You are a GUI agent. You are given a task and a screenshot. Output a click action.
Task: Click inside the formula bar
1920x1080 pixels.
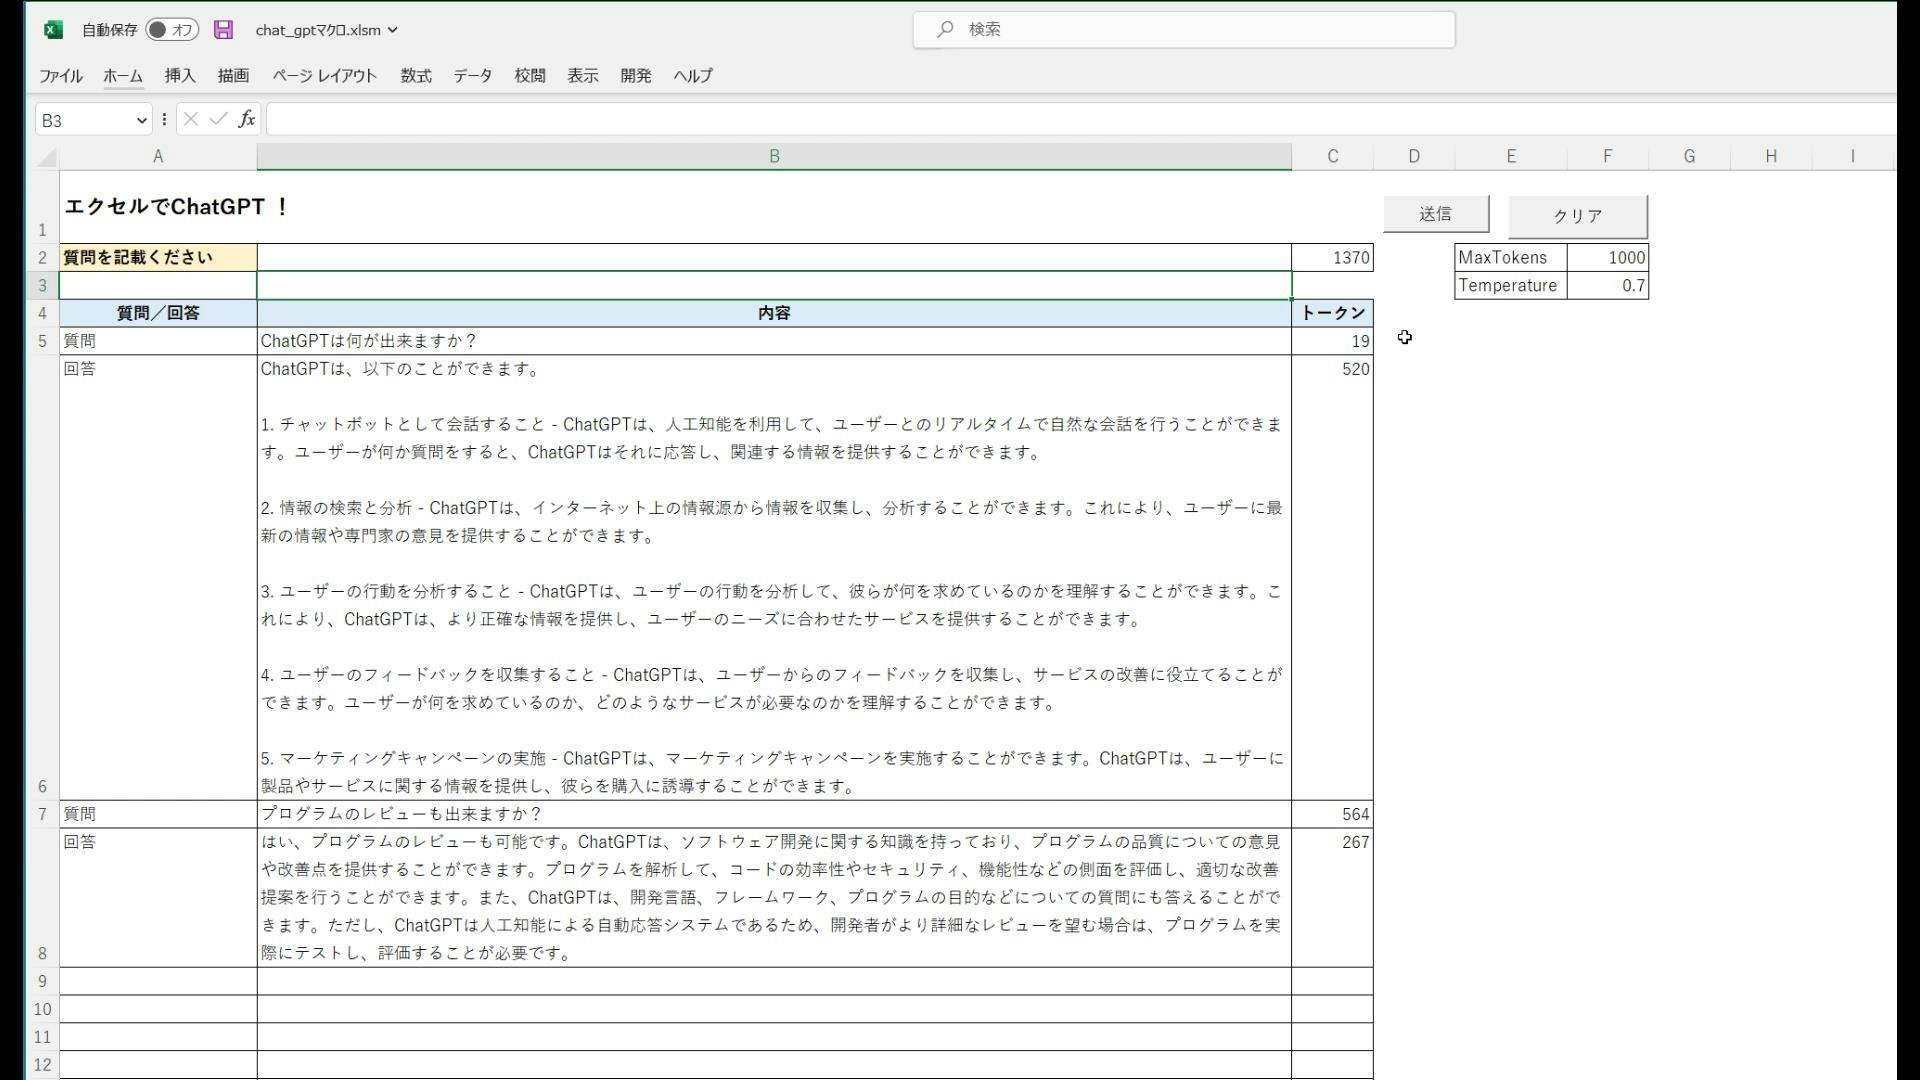(x=700, y=119)
